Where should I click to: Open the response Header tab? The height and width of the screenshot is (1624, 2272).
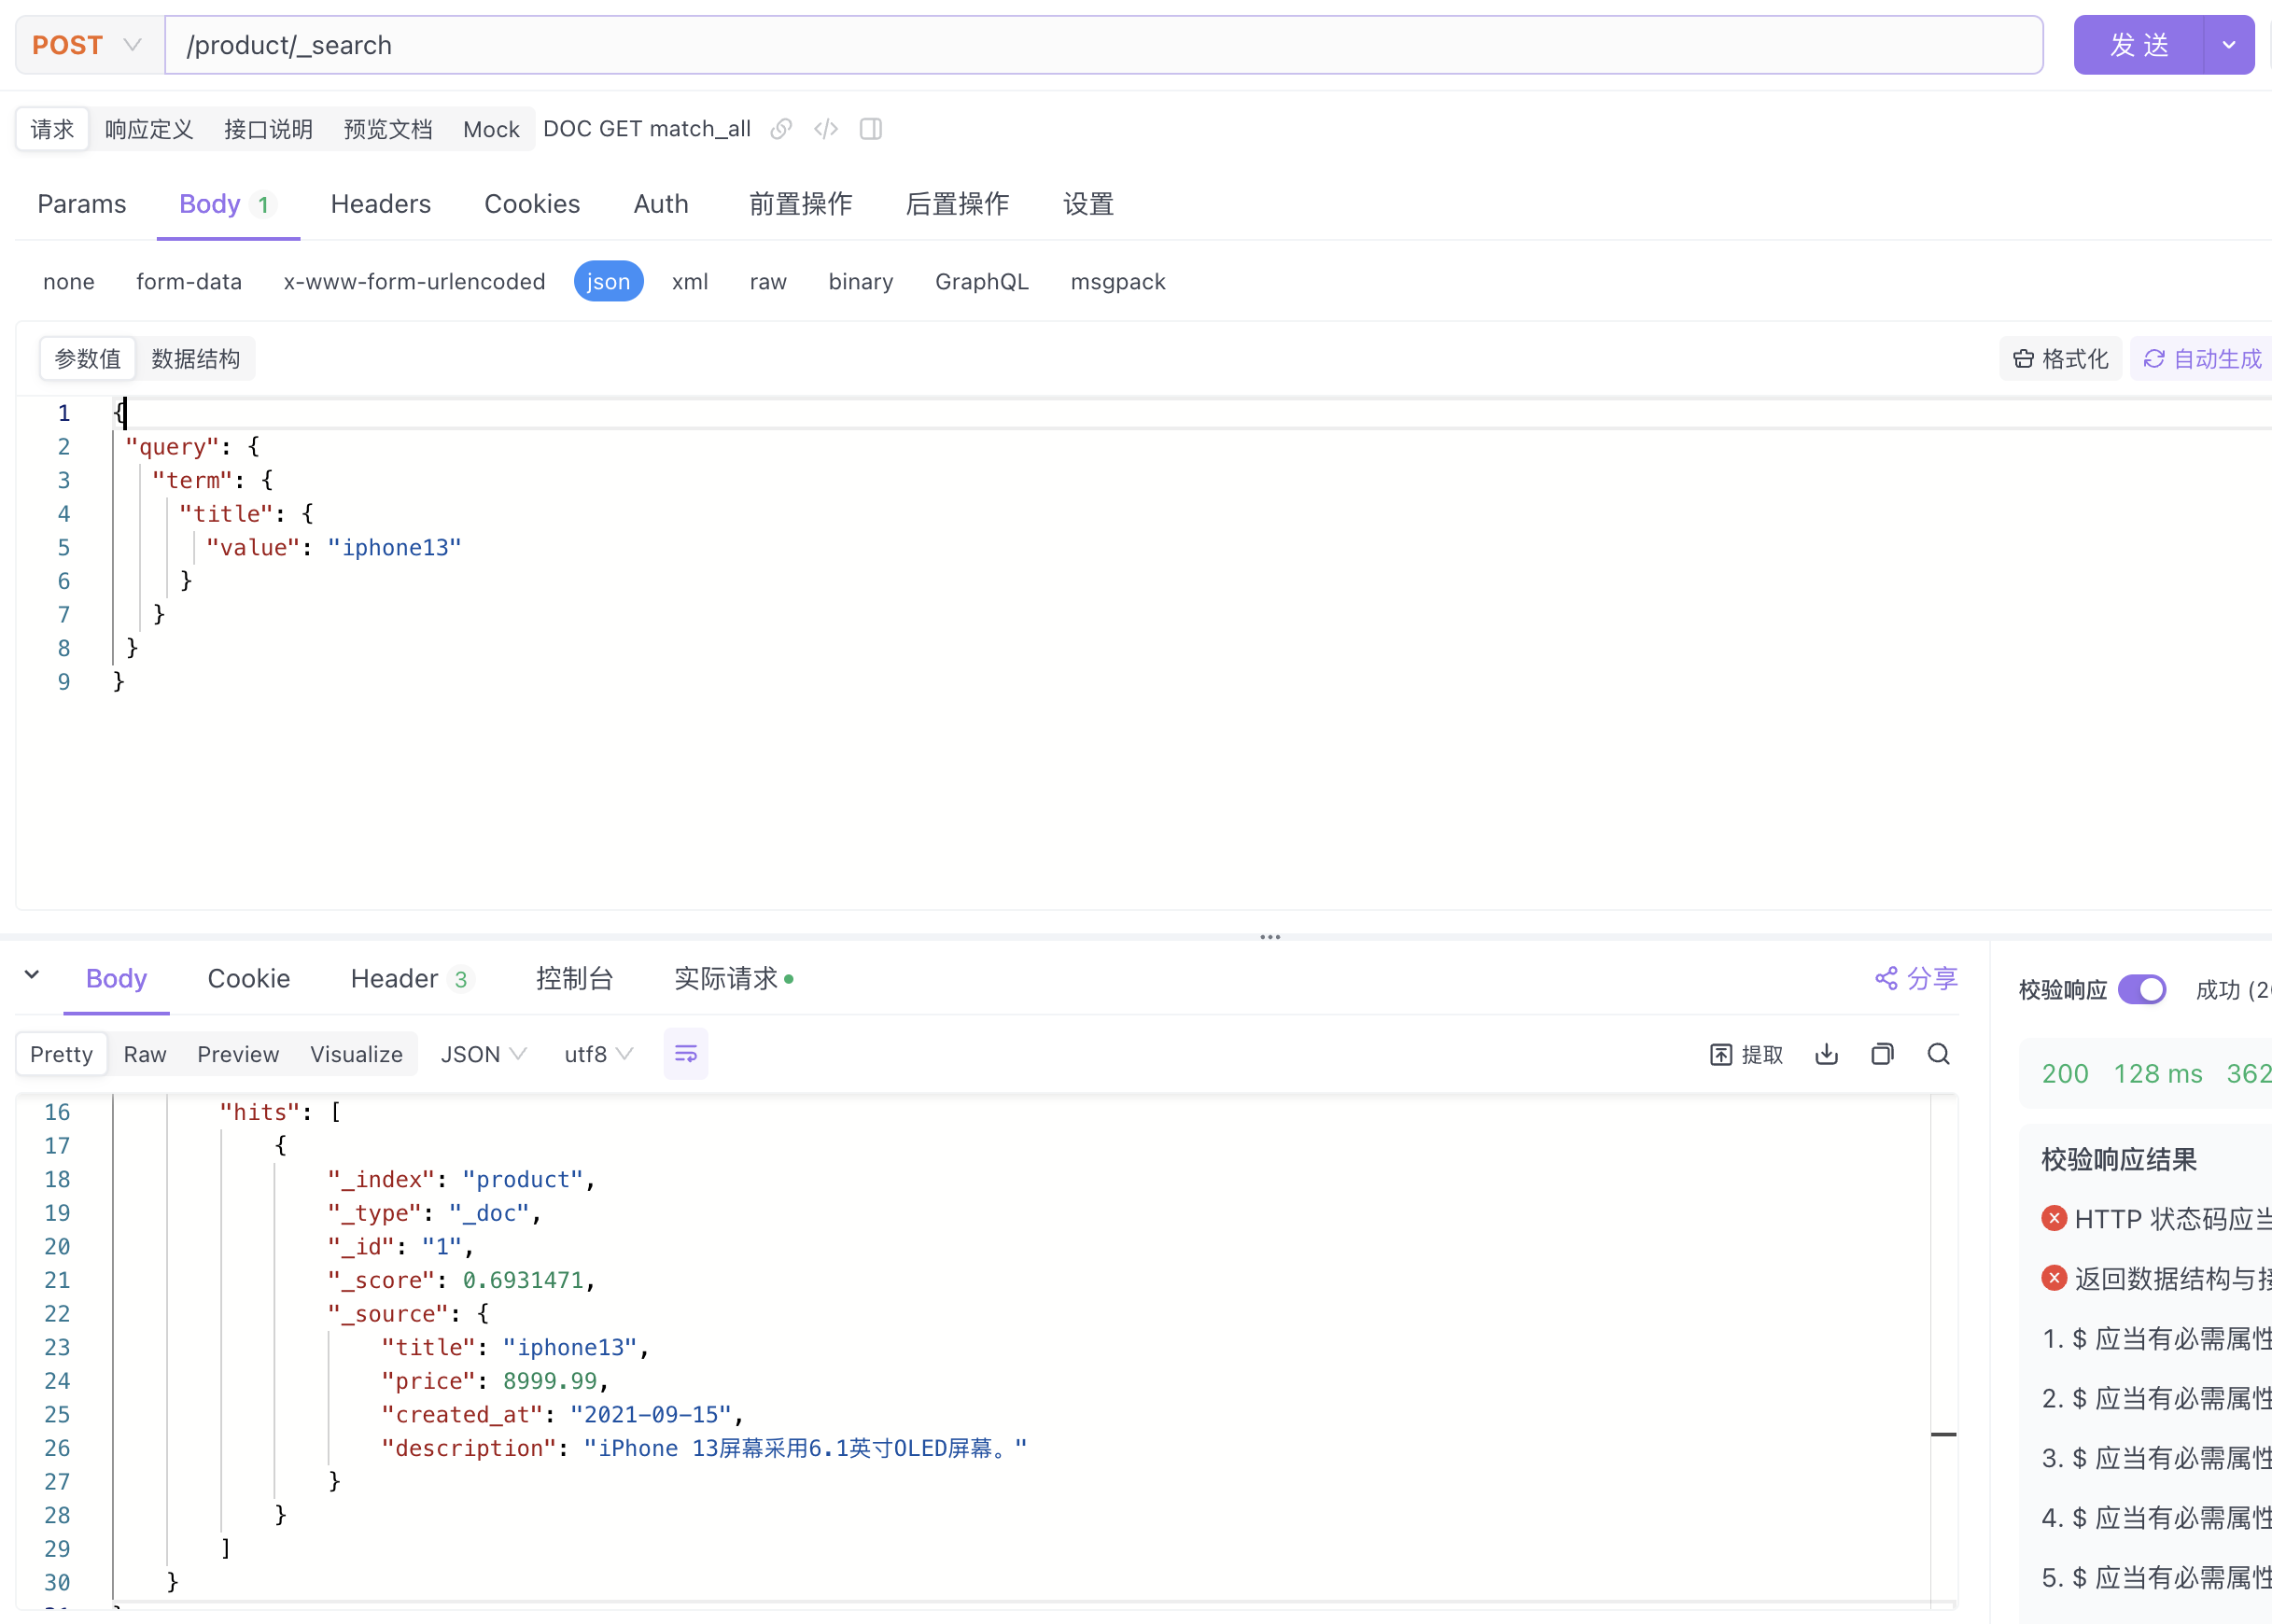pyautogui.click(x=411, y=978)
